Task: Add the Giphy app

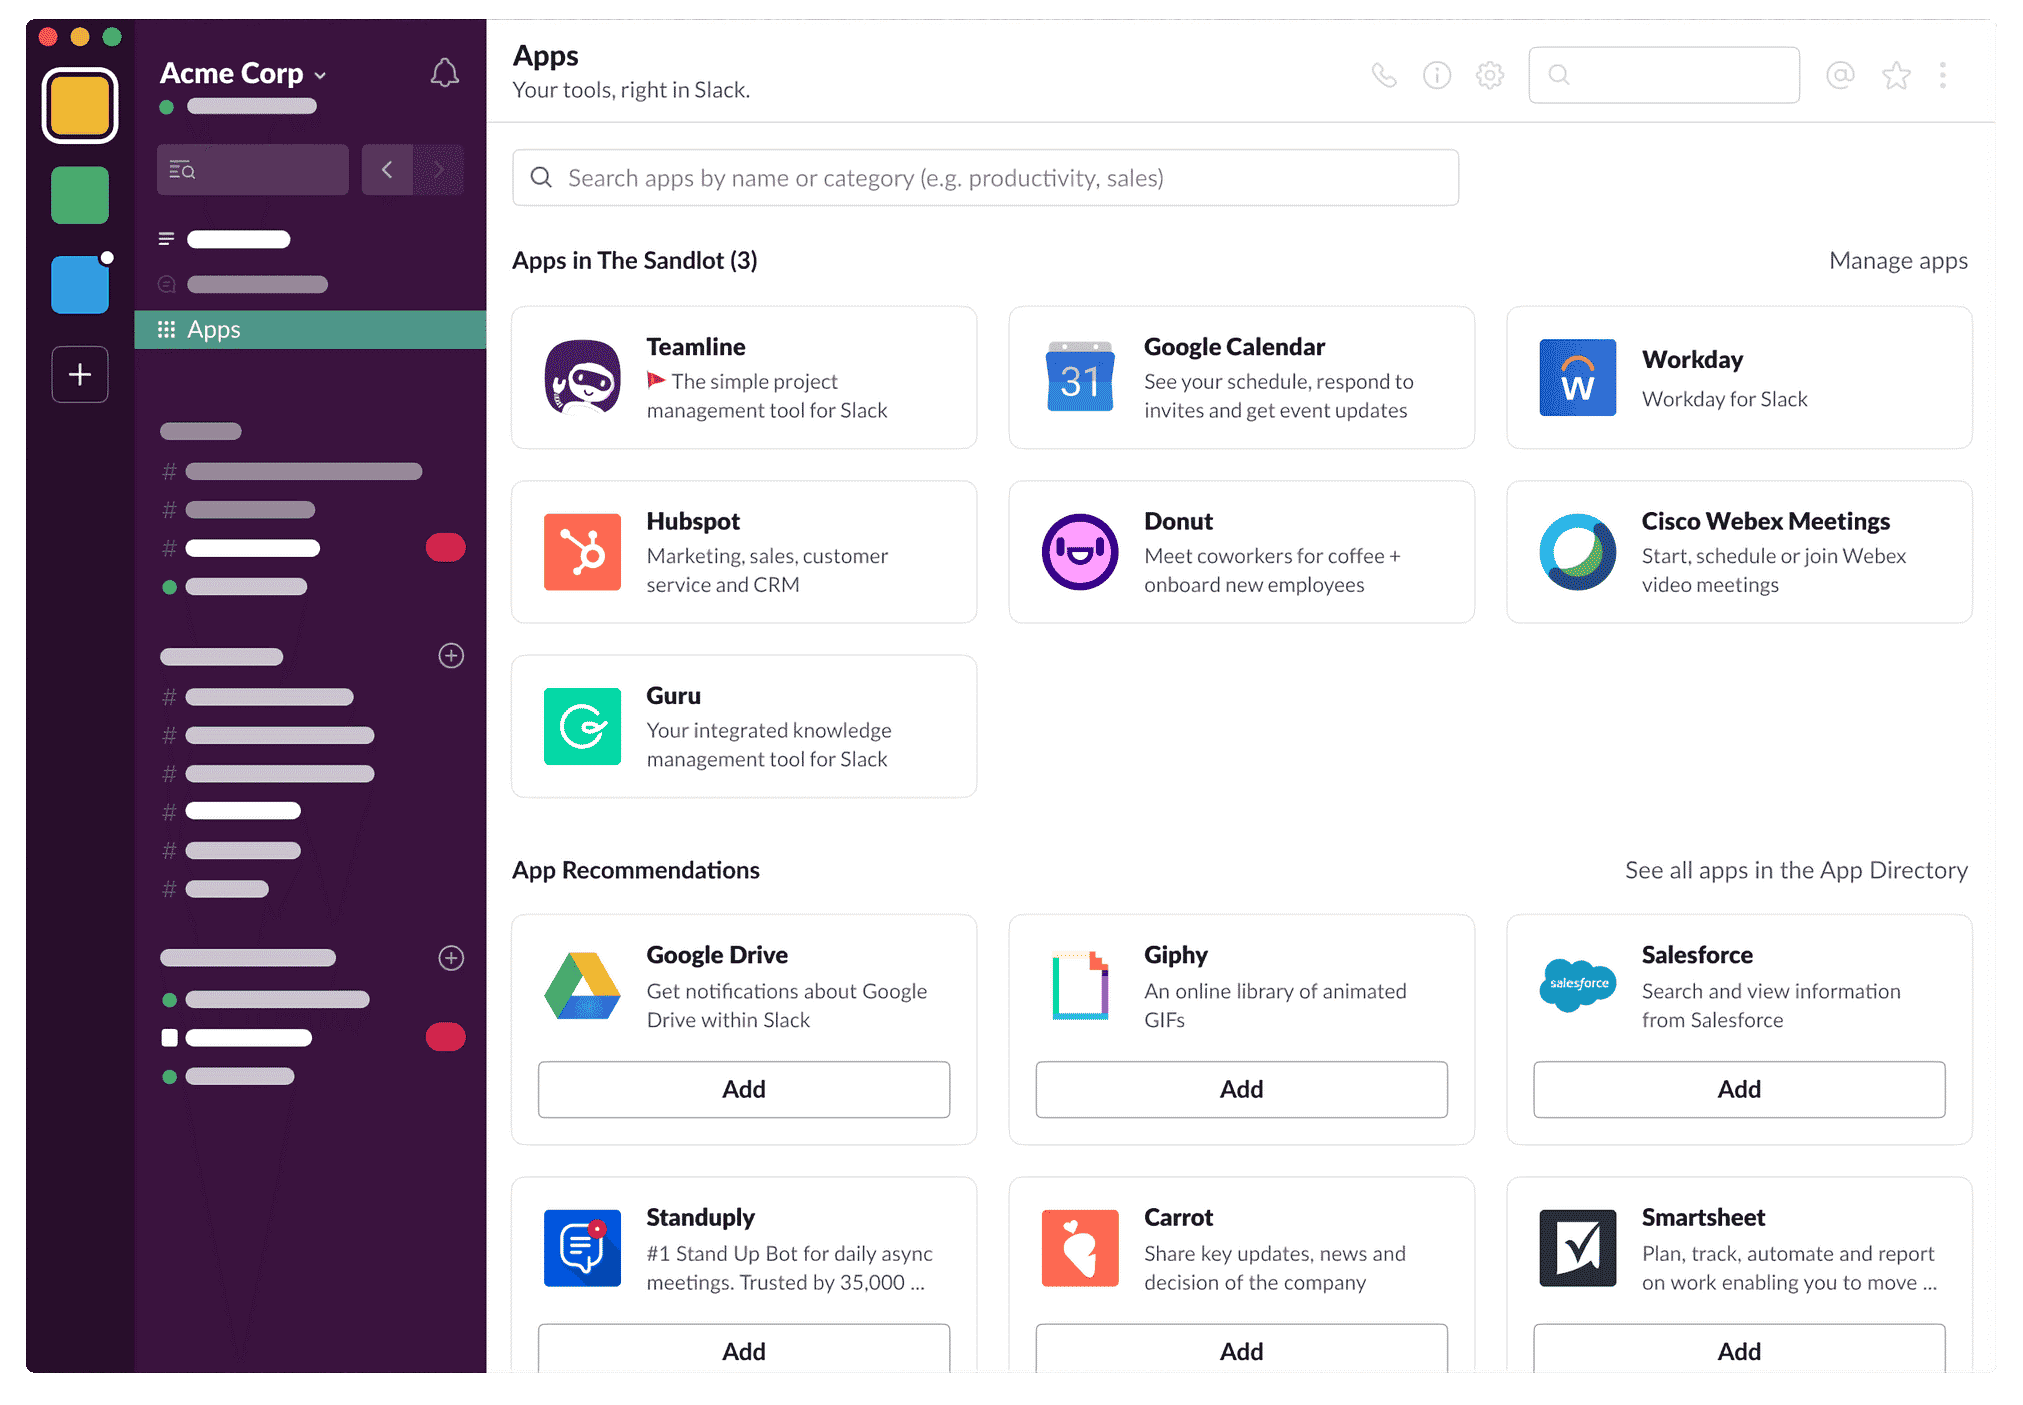Action: tap(1241, 1089)
